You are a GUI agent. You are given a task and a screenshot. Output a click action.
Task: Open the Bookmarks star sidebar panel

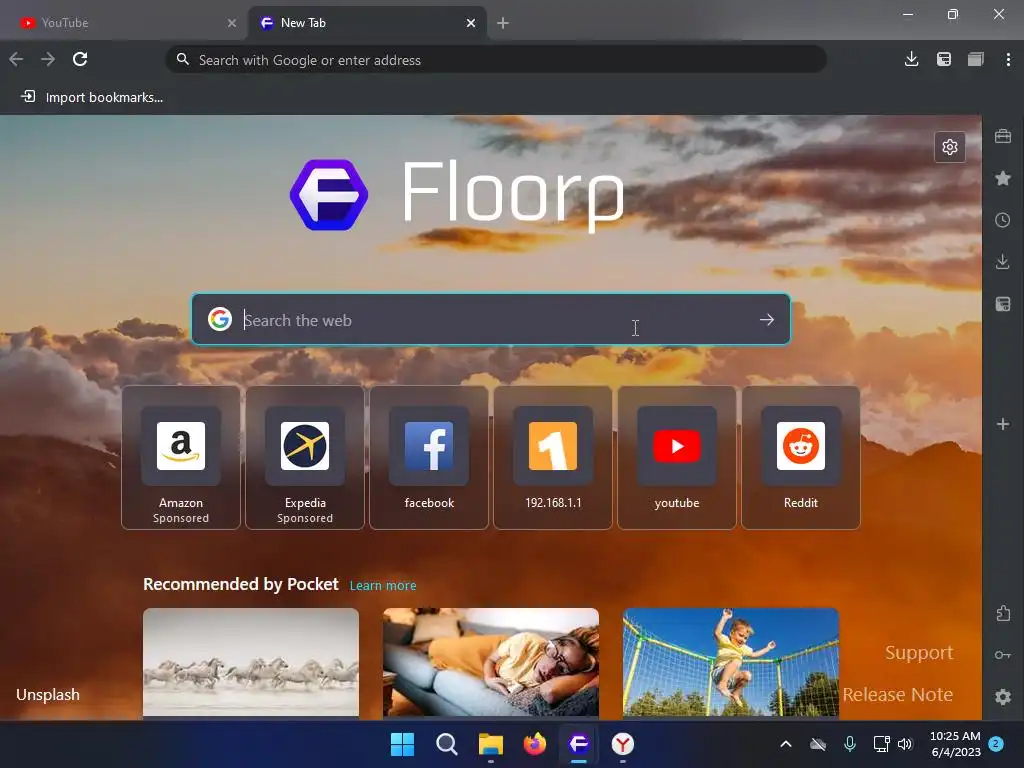(x=1003, y=178)
